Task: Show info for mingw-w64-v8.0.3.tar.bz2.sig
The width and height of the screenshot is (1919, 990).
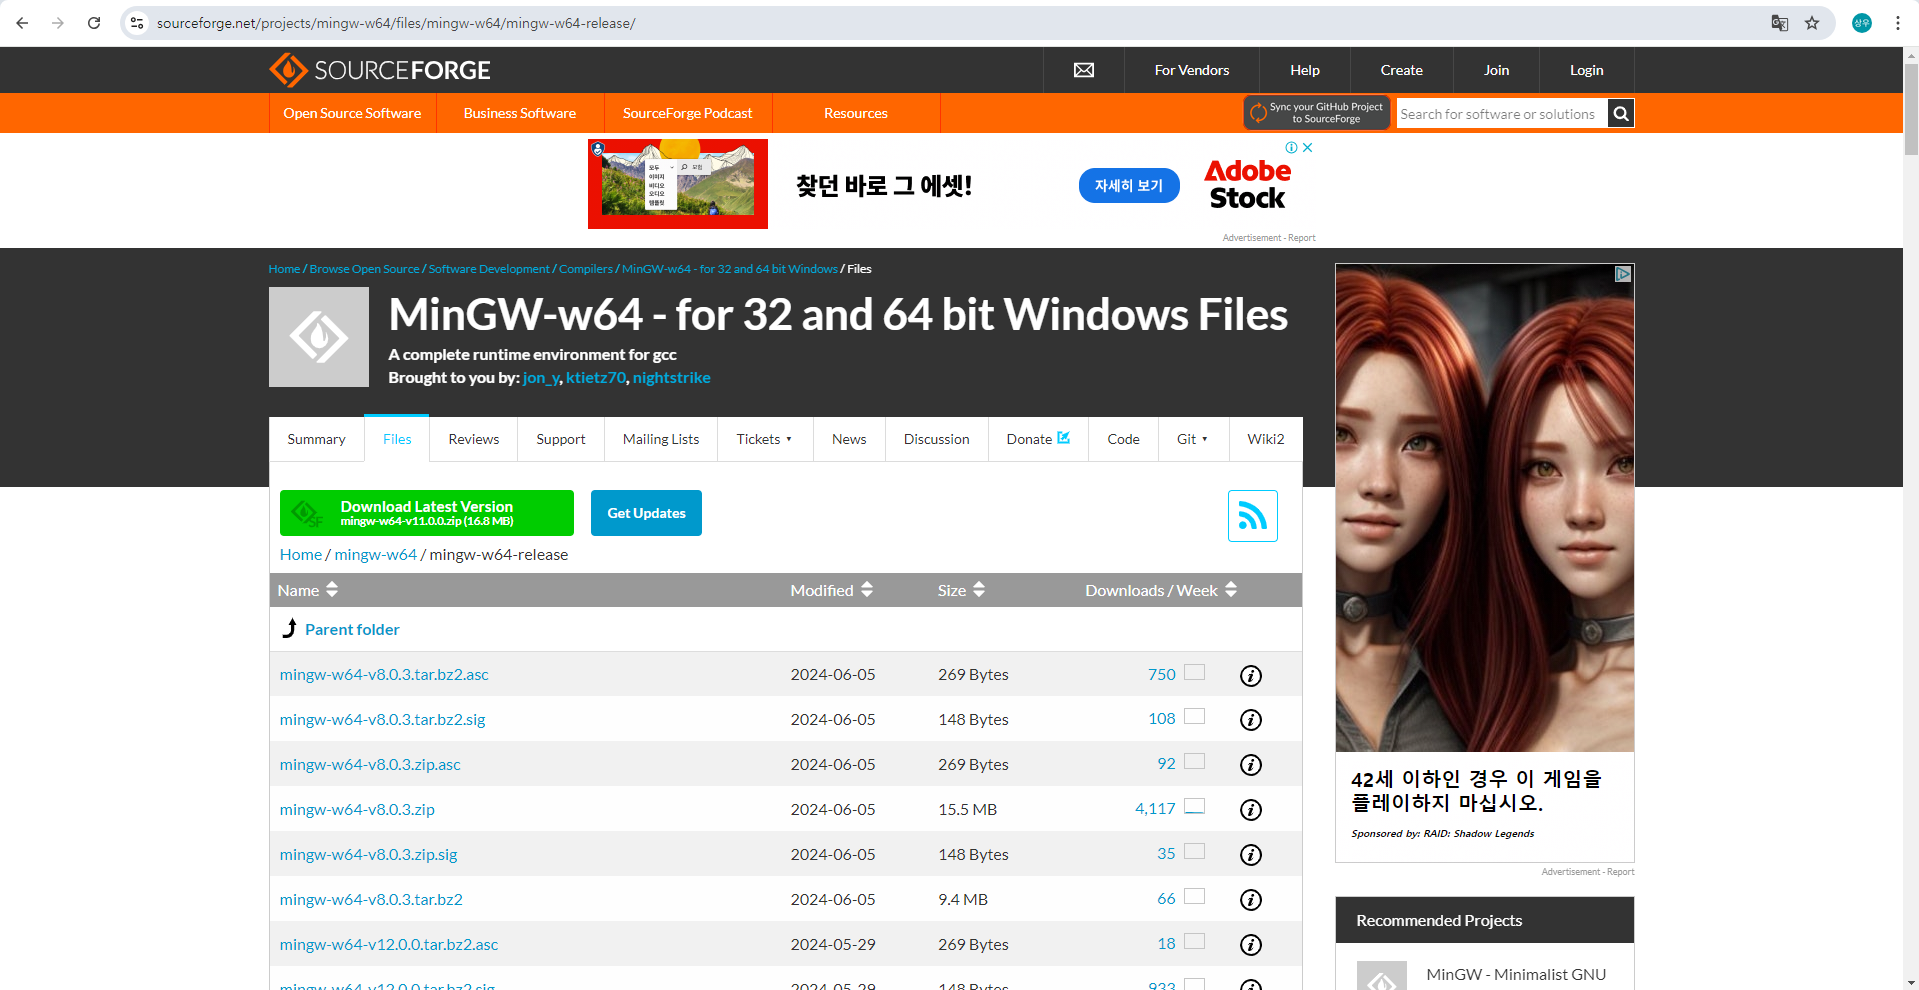Action: pyautogui.click(x=1251, y=720)
